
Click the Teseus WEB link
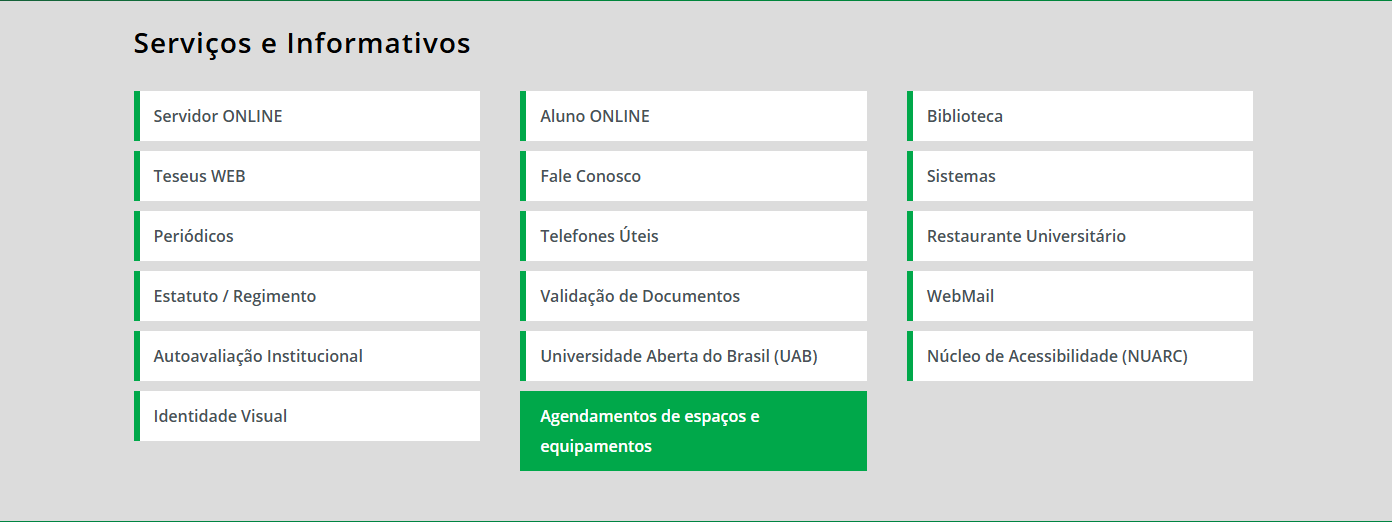pyautogui.click(x=200, y=176)
